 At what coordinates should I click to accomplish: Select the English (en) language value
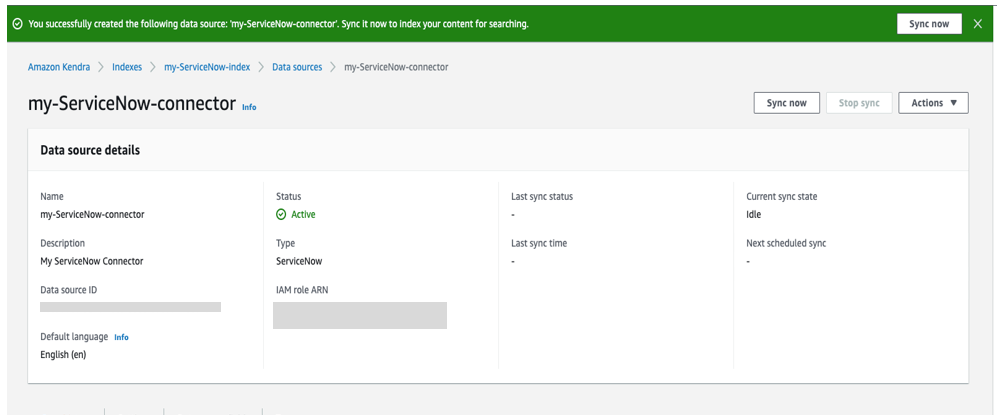[63, 355]
